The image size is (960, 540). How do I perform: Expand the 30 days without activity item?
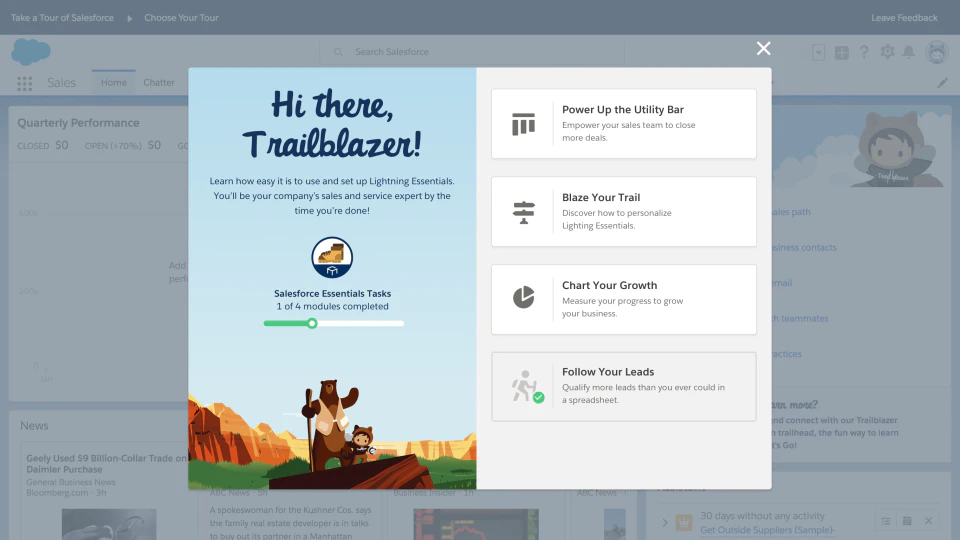click(x=665, y=522)
